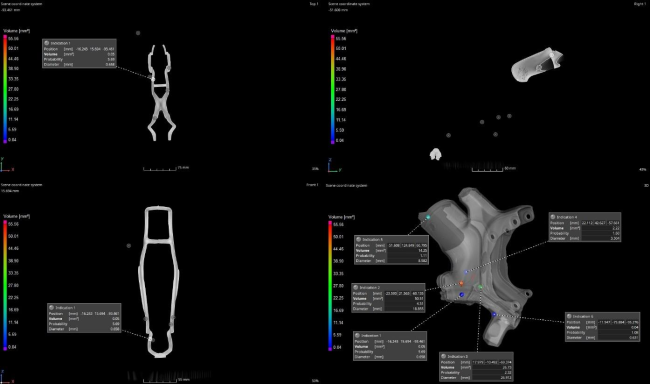
Task: Click the Volume color legend bar in 3D view
Action: [330, 286]
